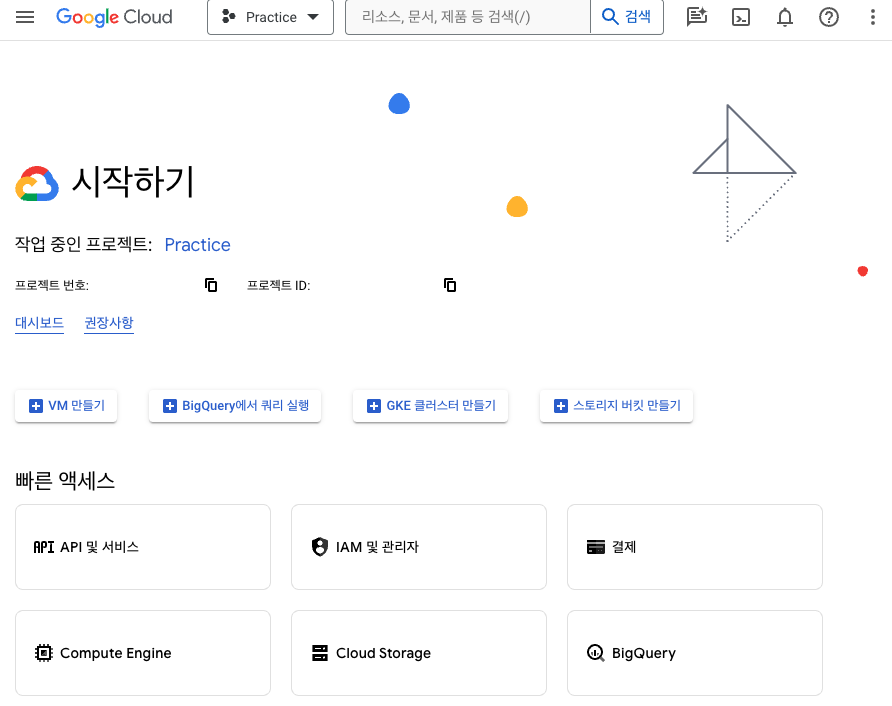Click the API icon in API 및 서비스

(x=44, y=547)
